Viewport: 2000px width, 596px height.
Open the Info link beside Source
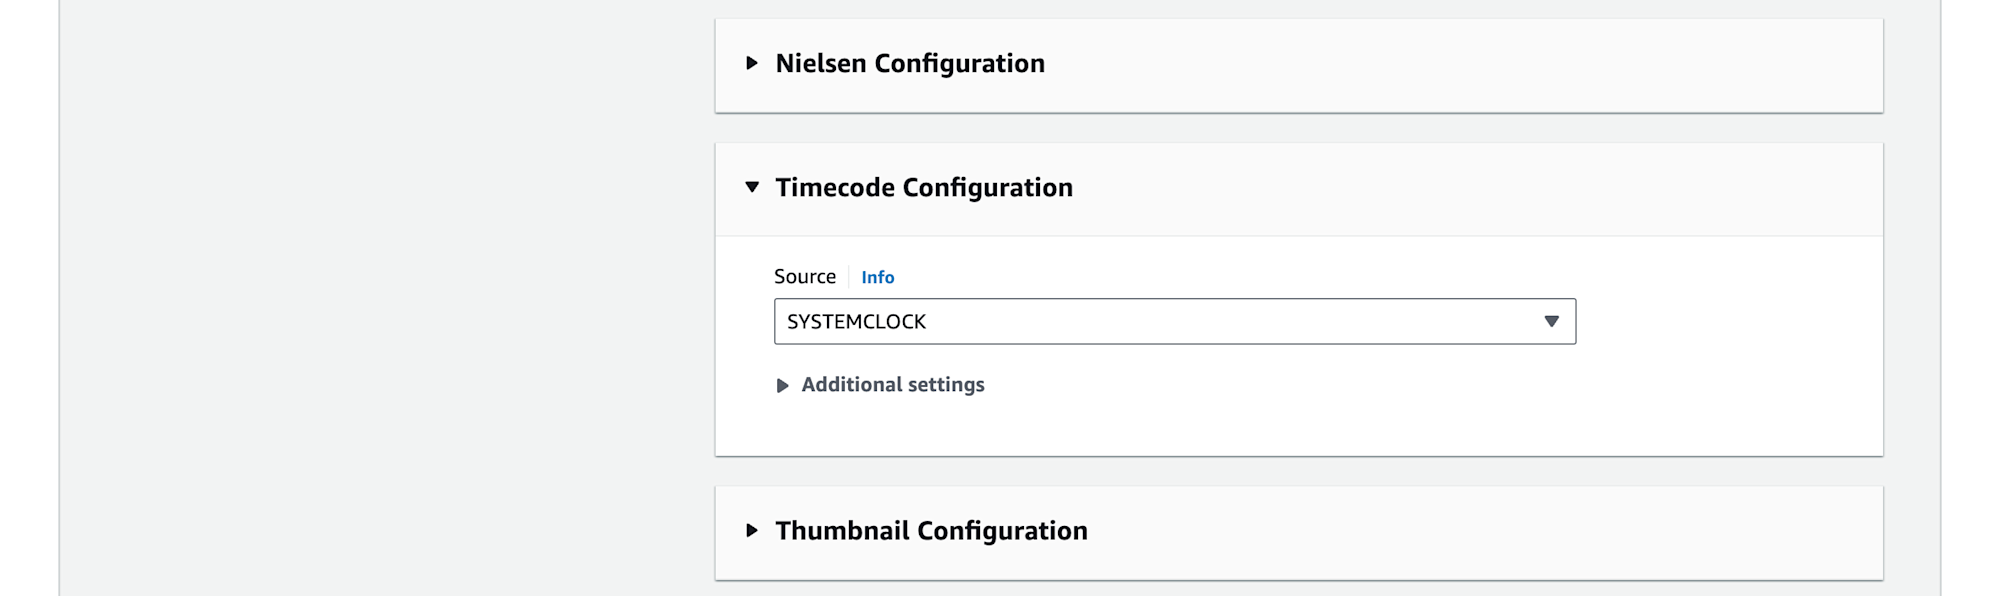(x=878, y=277)
